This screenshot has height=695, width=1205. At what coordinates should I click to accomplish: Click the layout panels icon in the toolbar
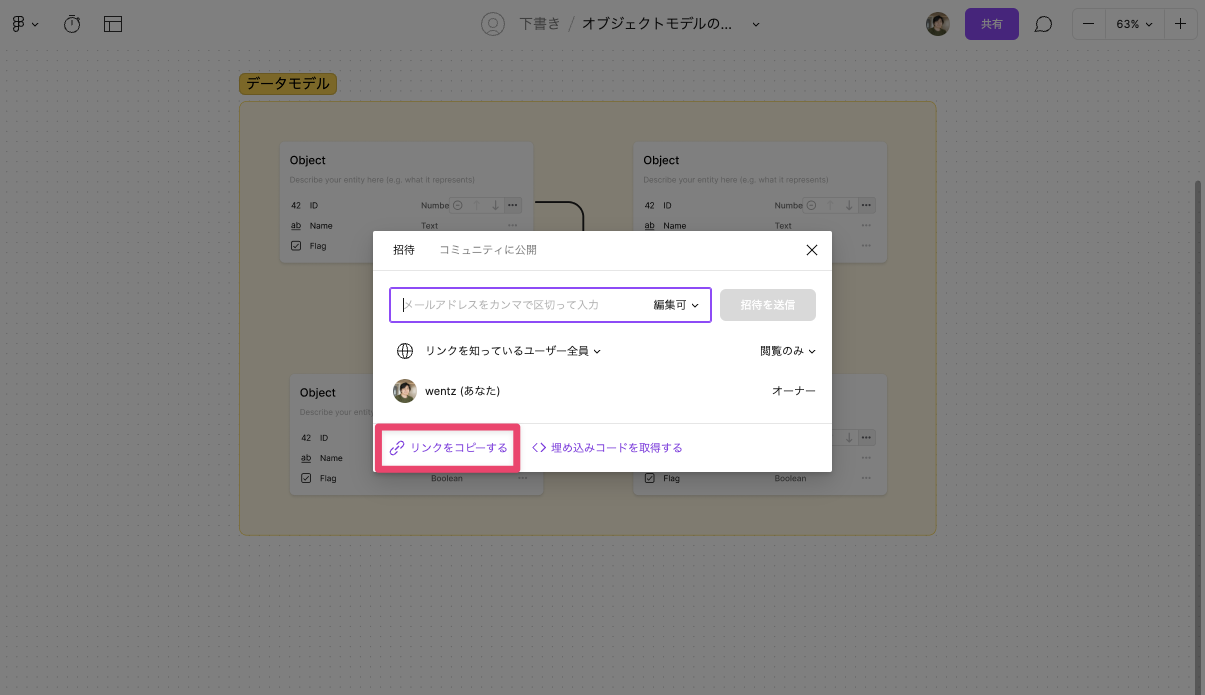[113, 23]
